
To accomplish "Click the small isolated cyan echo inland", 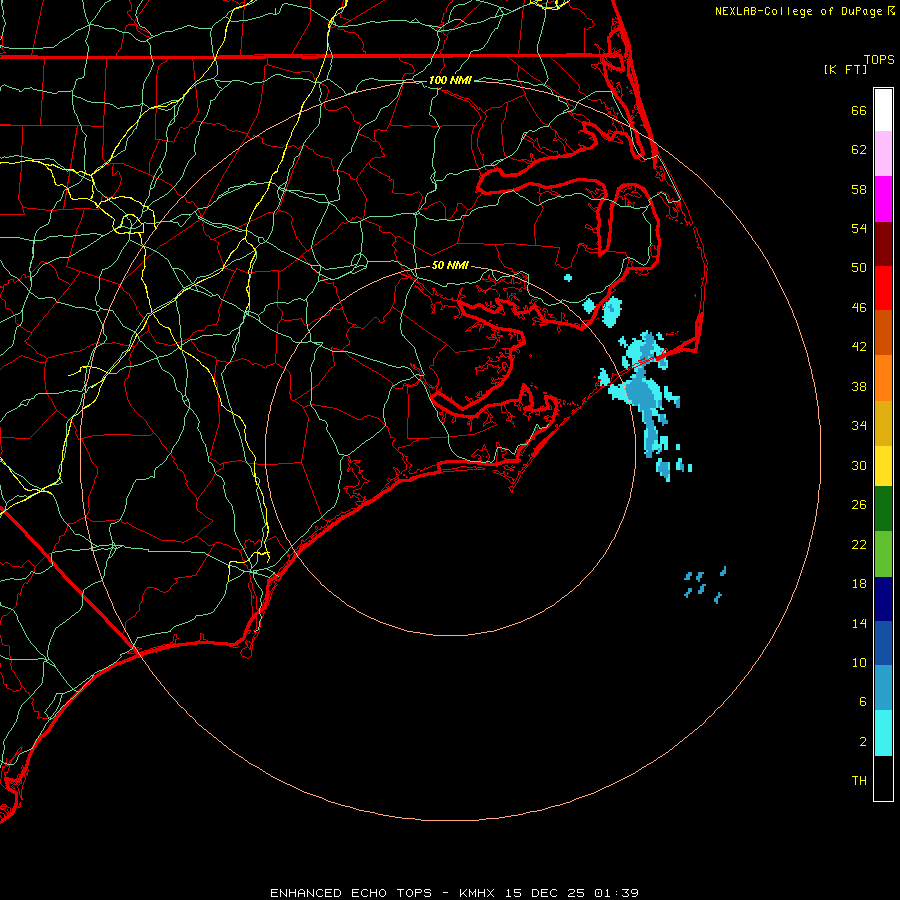I will 568,278.
